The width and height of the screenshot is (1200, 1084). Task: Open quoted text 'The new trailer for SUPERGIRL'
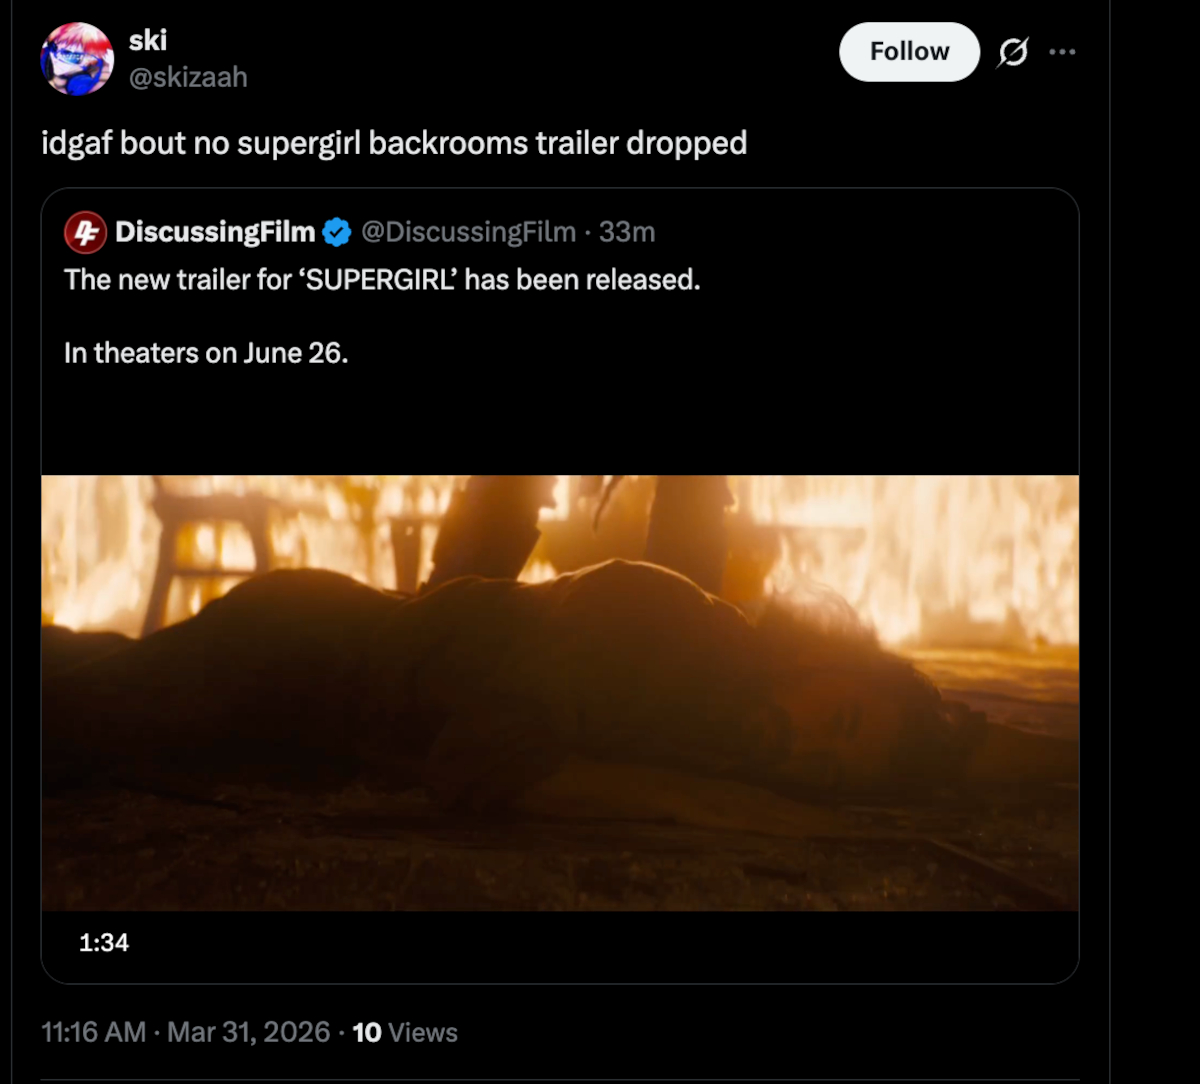[x=382, y=279]
